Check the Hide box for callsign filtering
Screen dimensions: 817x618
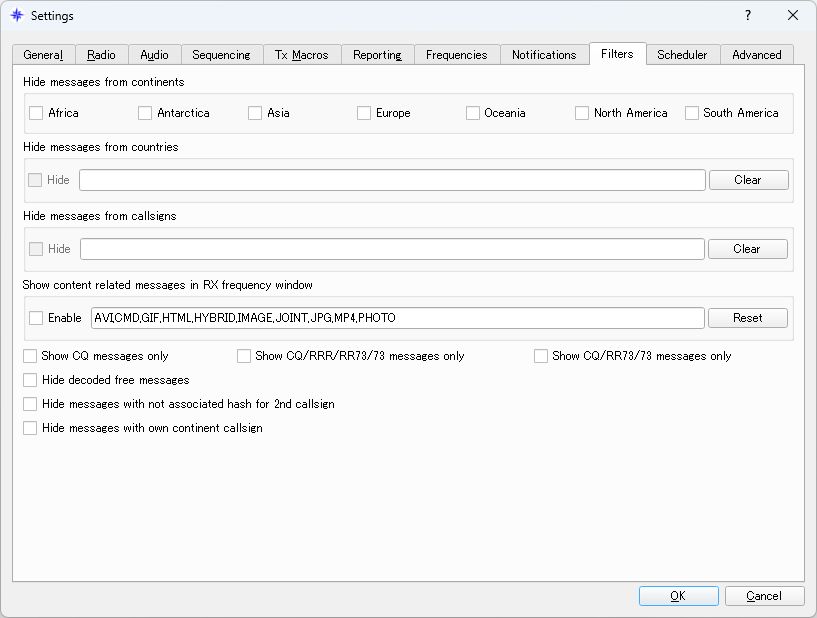[x=33, y=248]
